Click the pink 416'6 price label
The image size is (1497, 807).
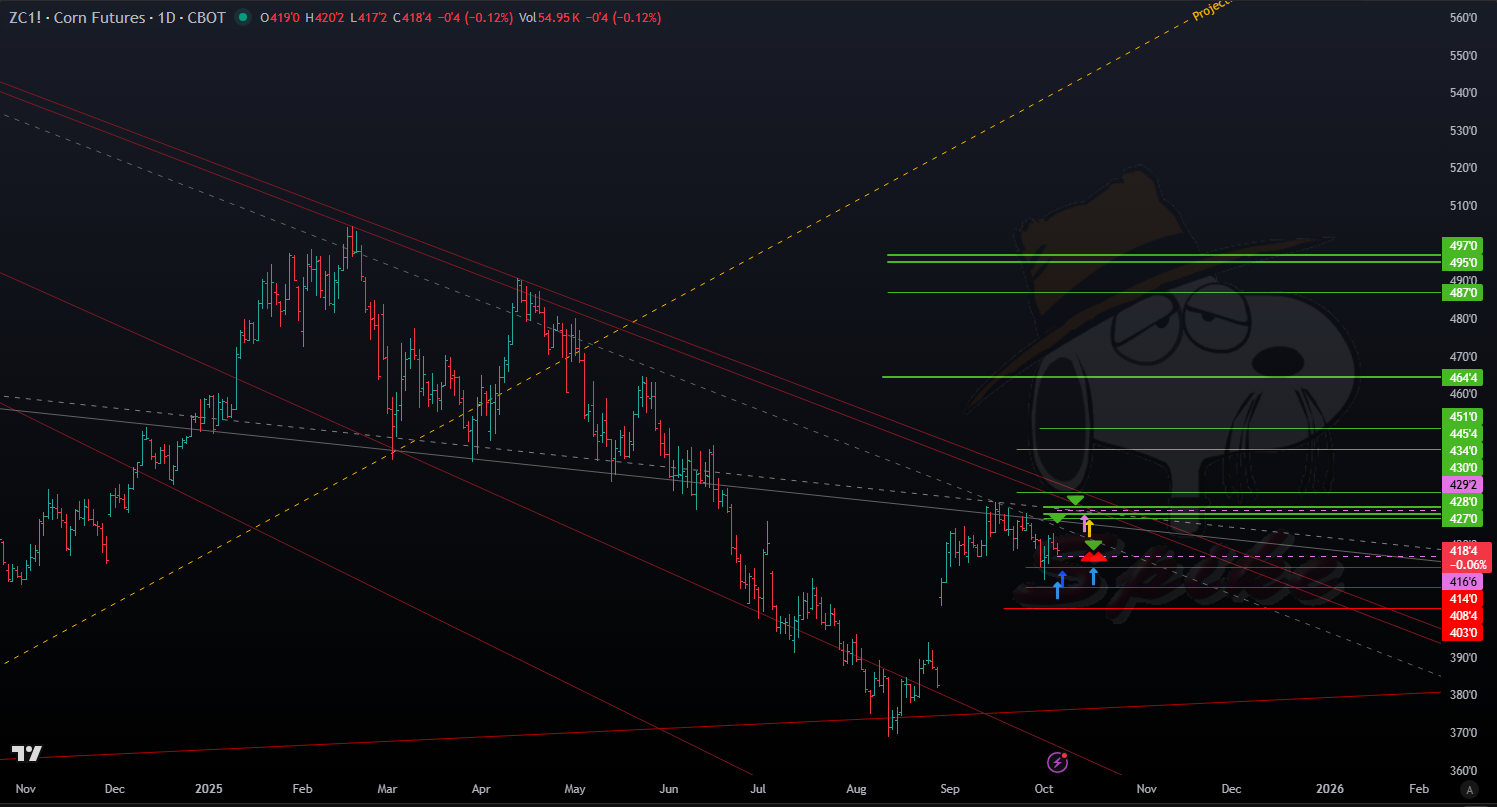[1463, 581]
